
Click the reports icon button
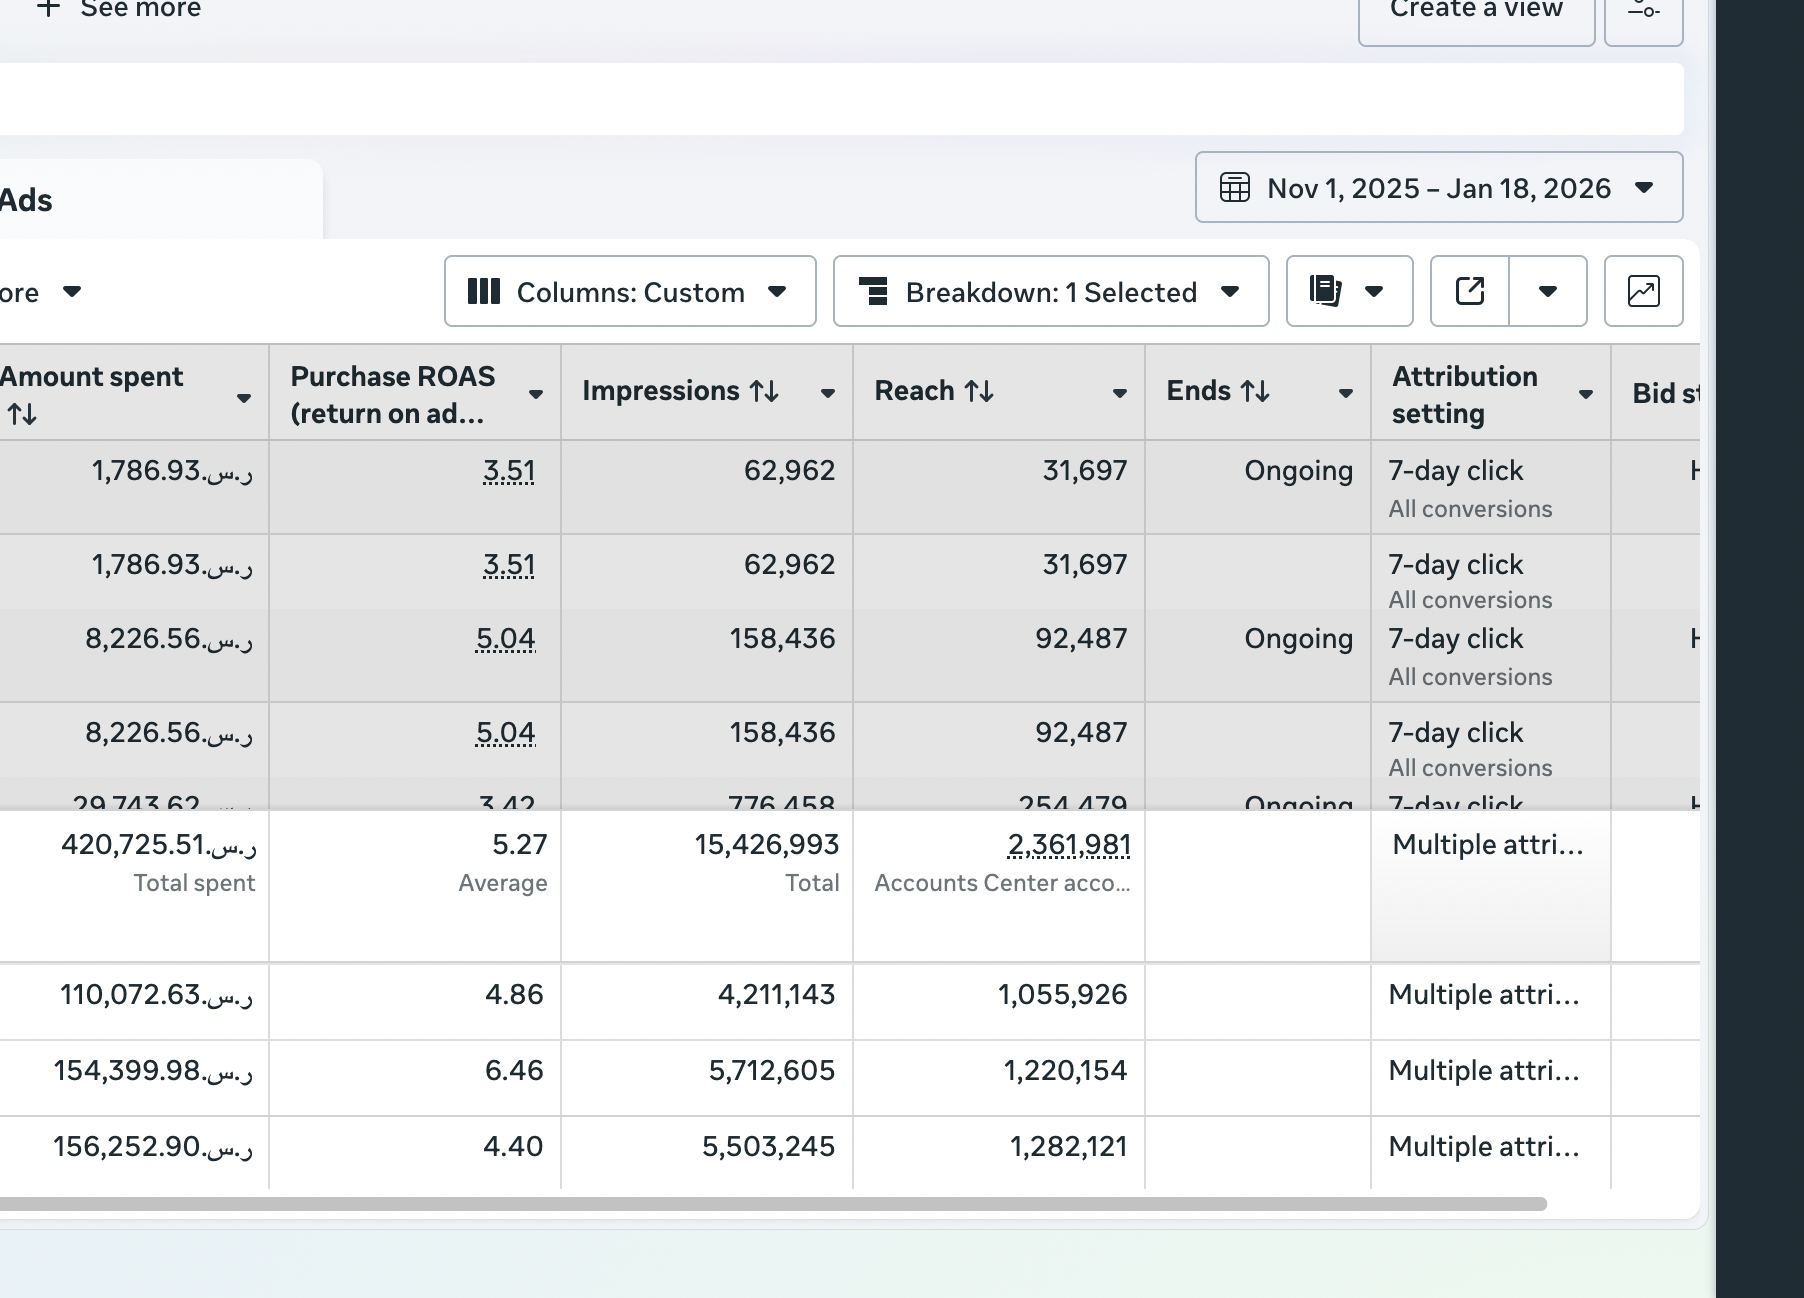[x=1349, y=291]
